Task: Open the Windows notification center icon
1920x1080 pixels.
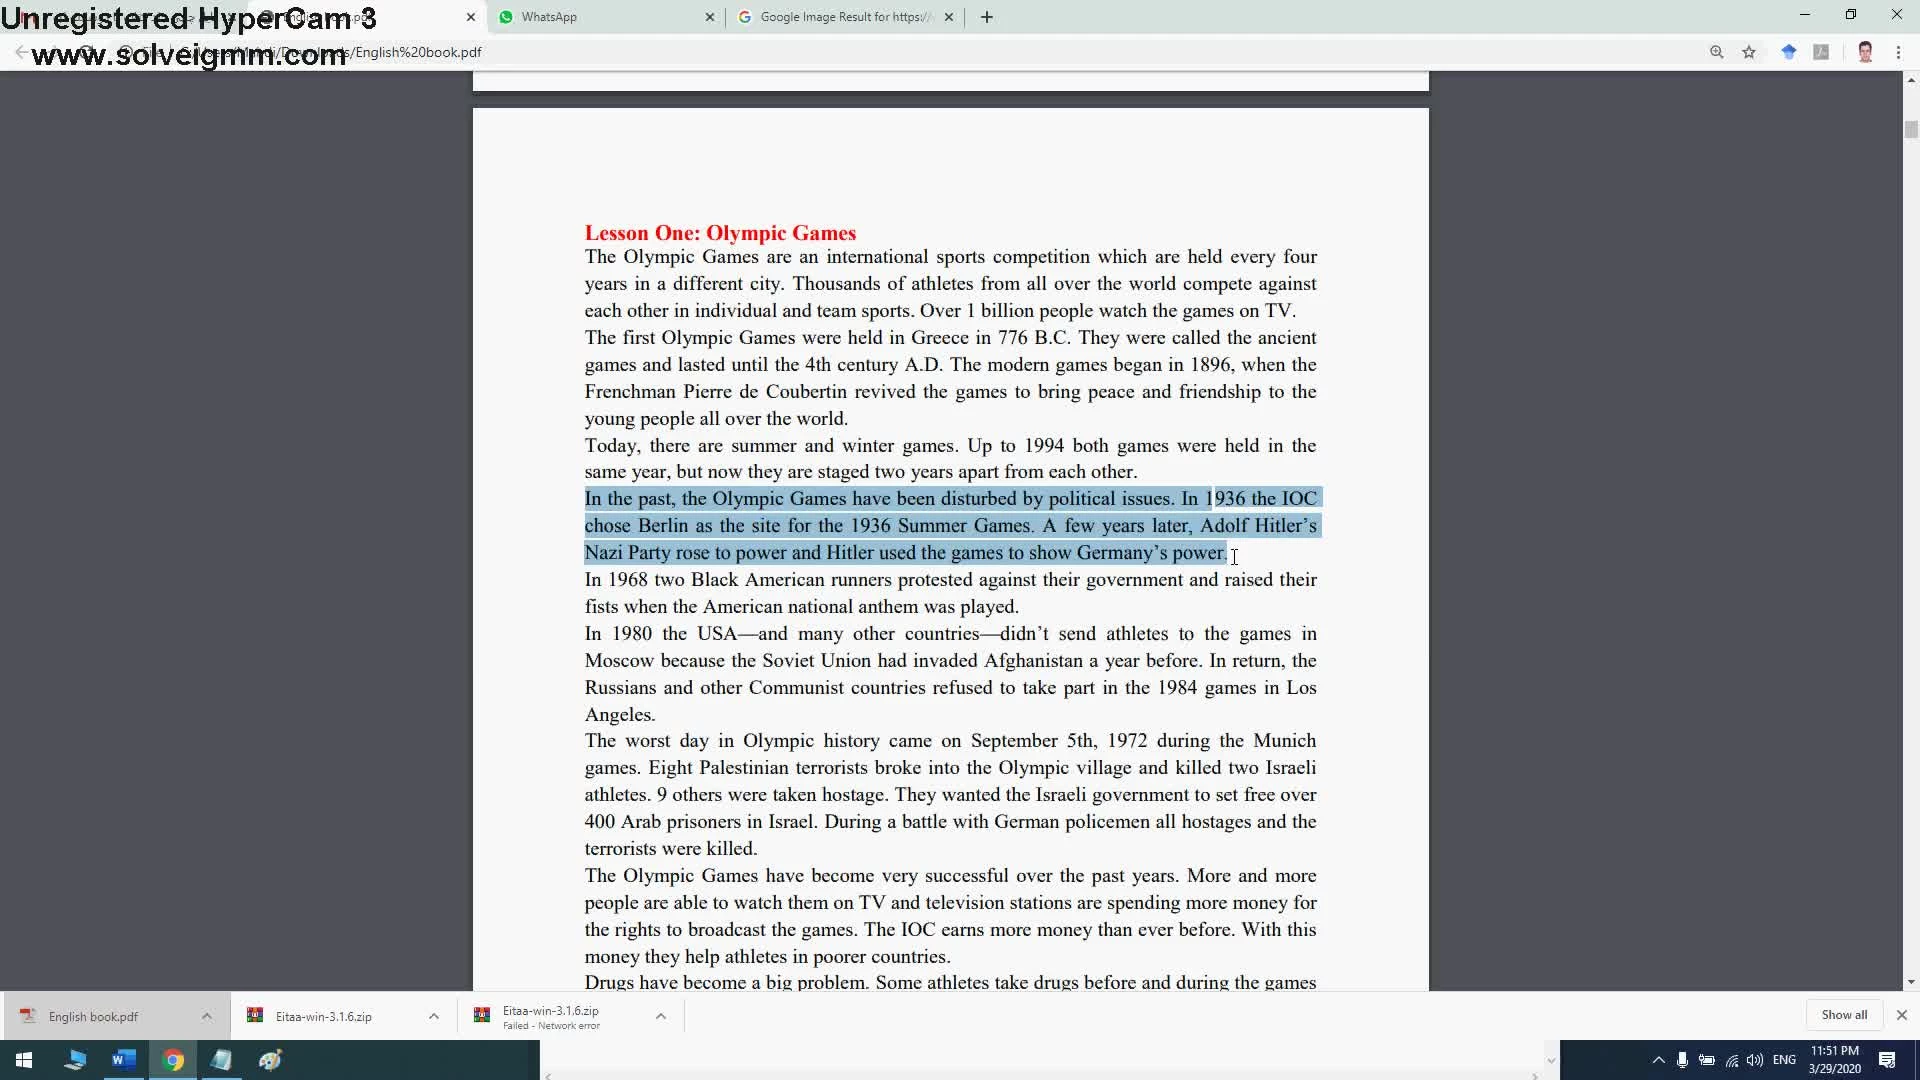Action: (x=1887, y=1060)
